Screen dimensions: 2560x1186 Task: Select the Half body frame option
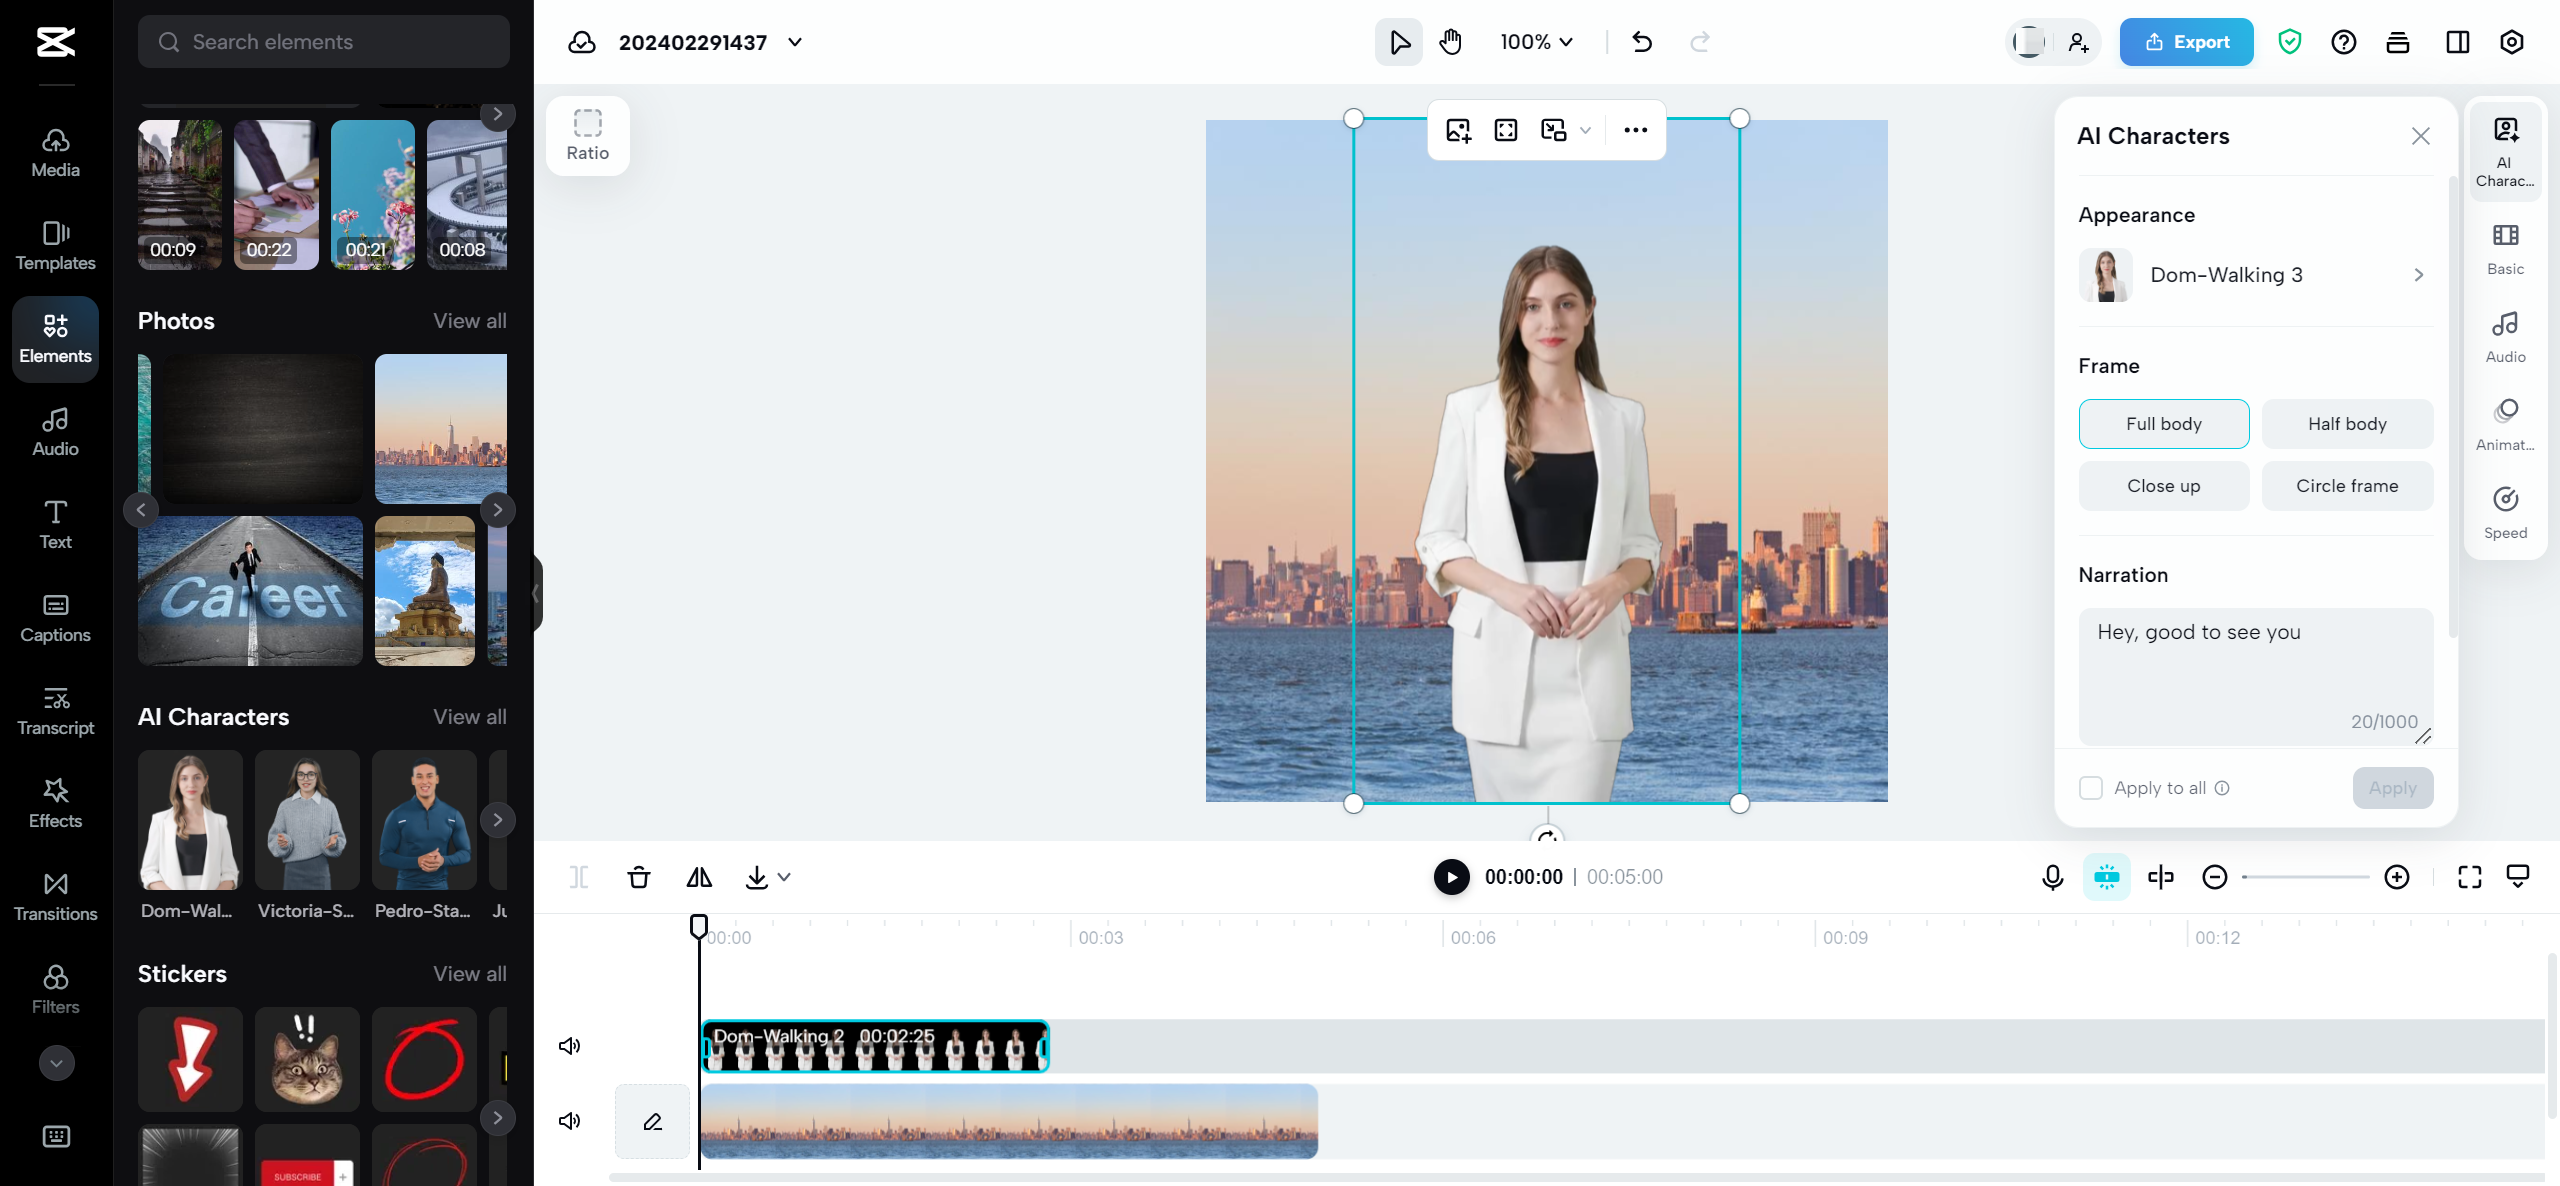[x=2346, y=423]
